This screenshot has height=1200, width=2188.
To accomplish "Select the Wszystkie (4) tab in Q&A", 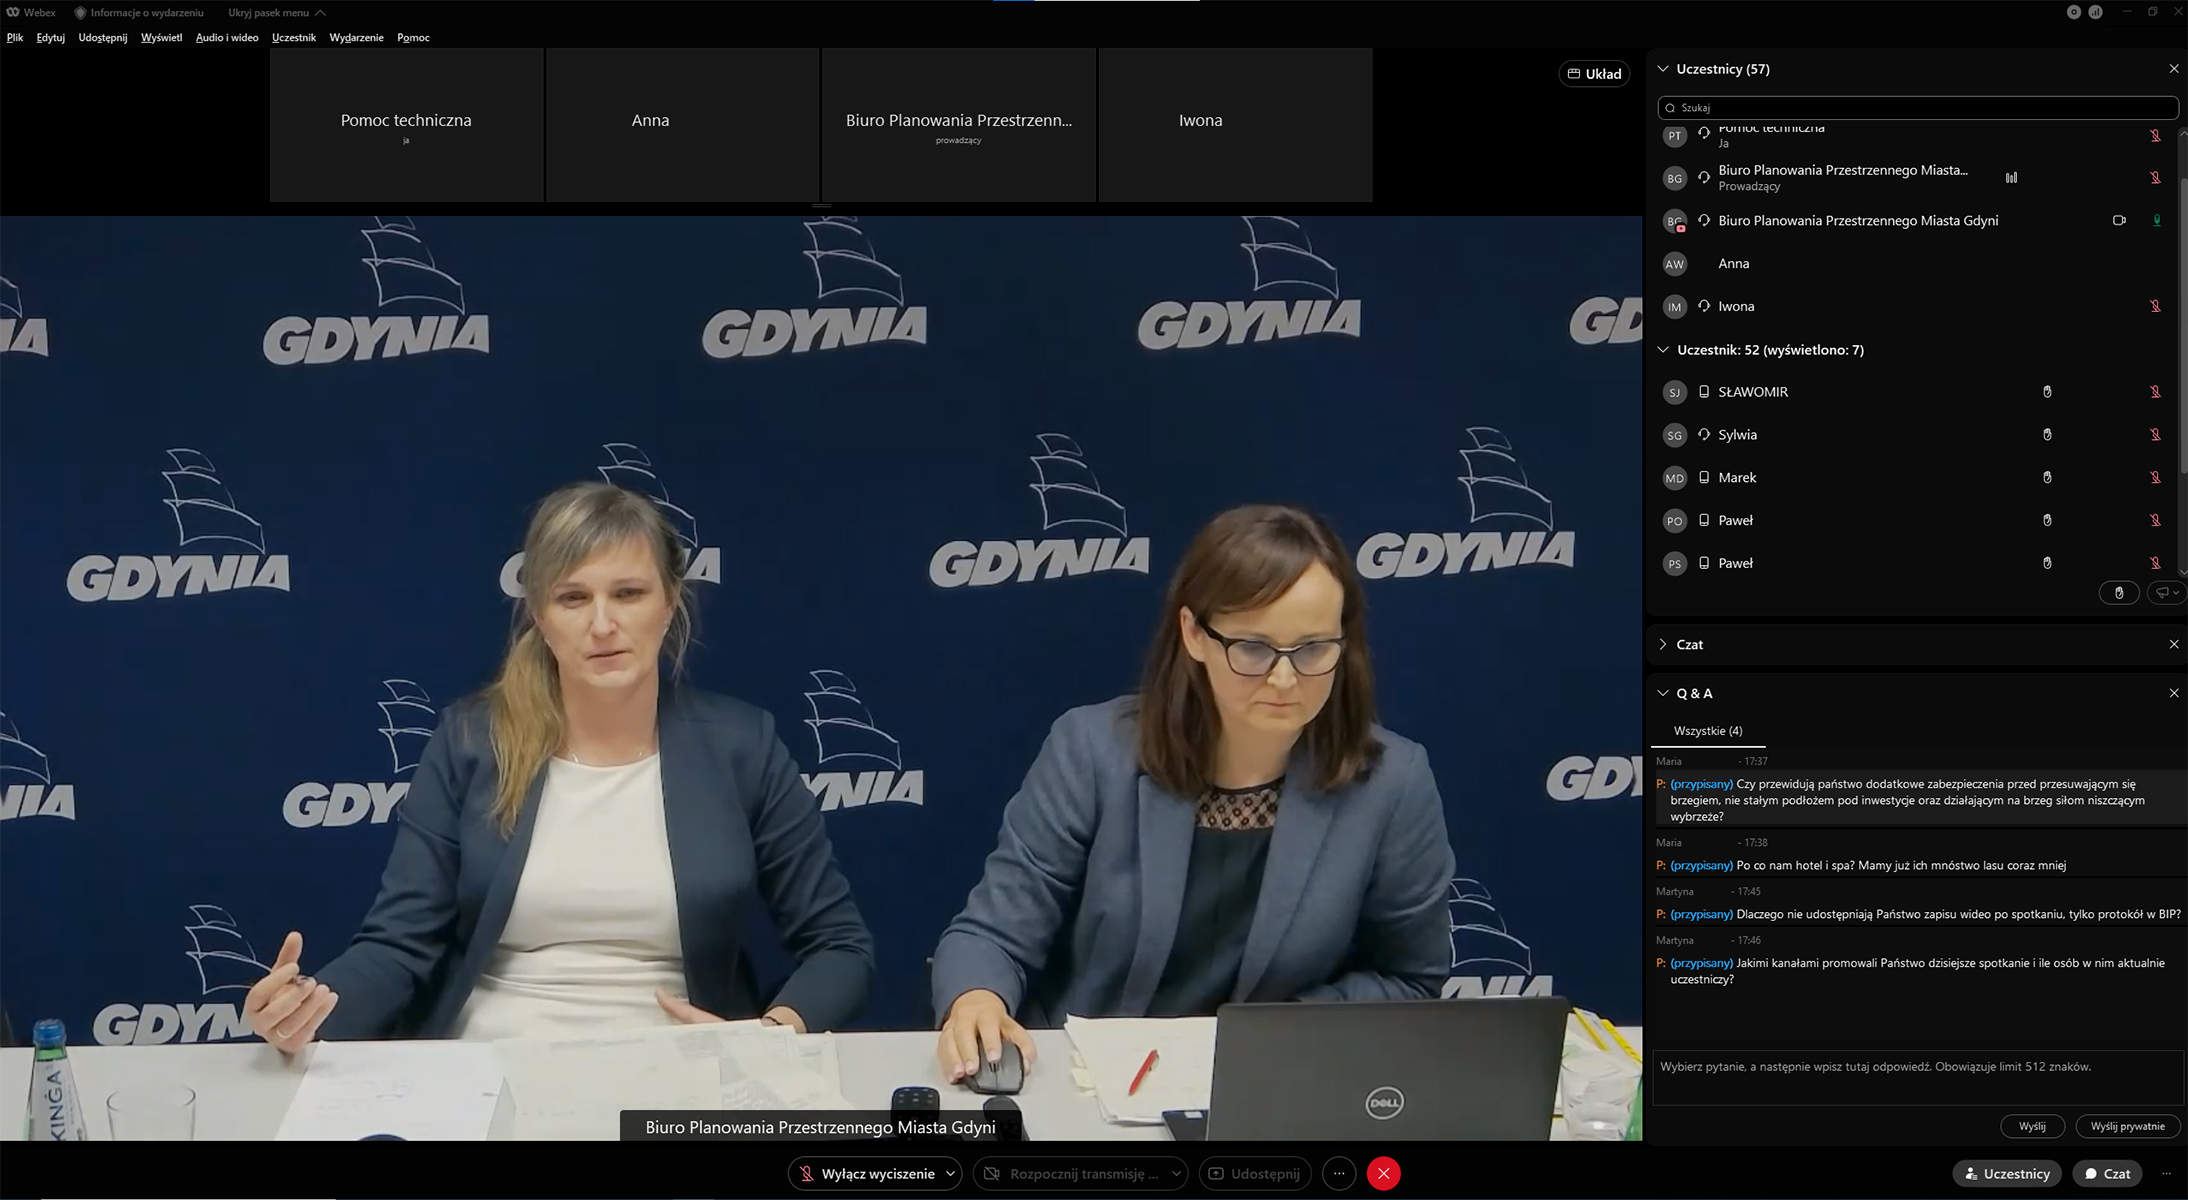I will tap(1706, 730).
